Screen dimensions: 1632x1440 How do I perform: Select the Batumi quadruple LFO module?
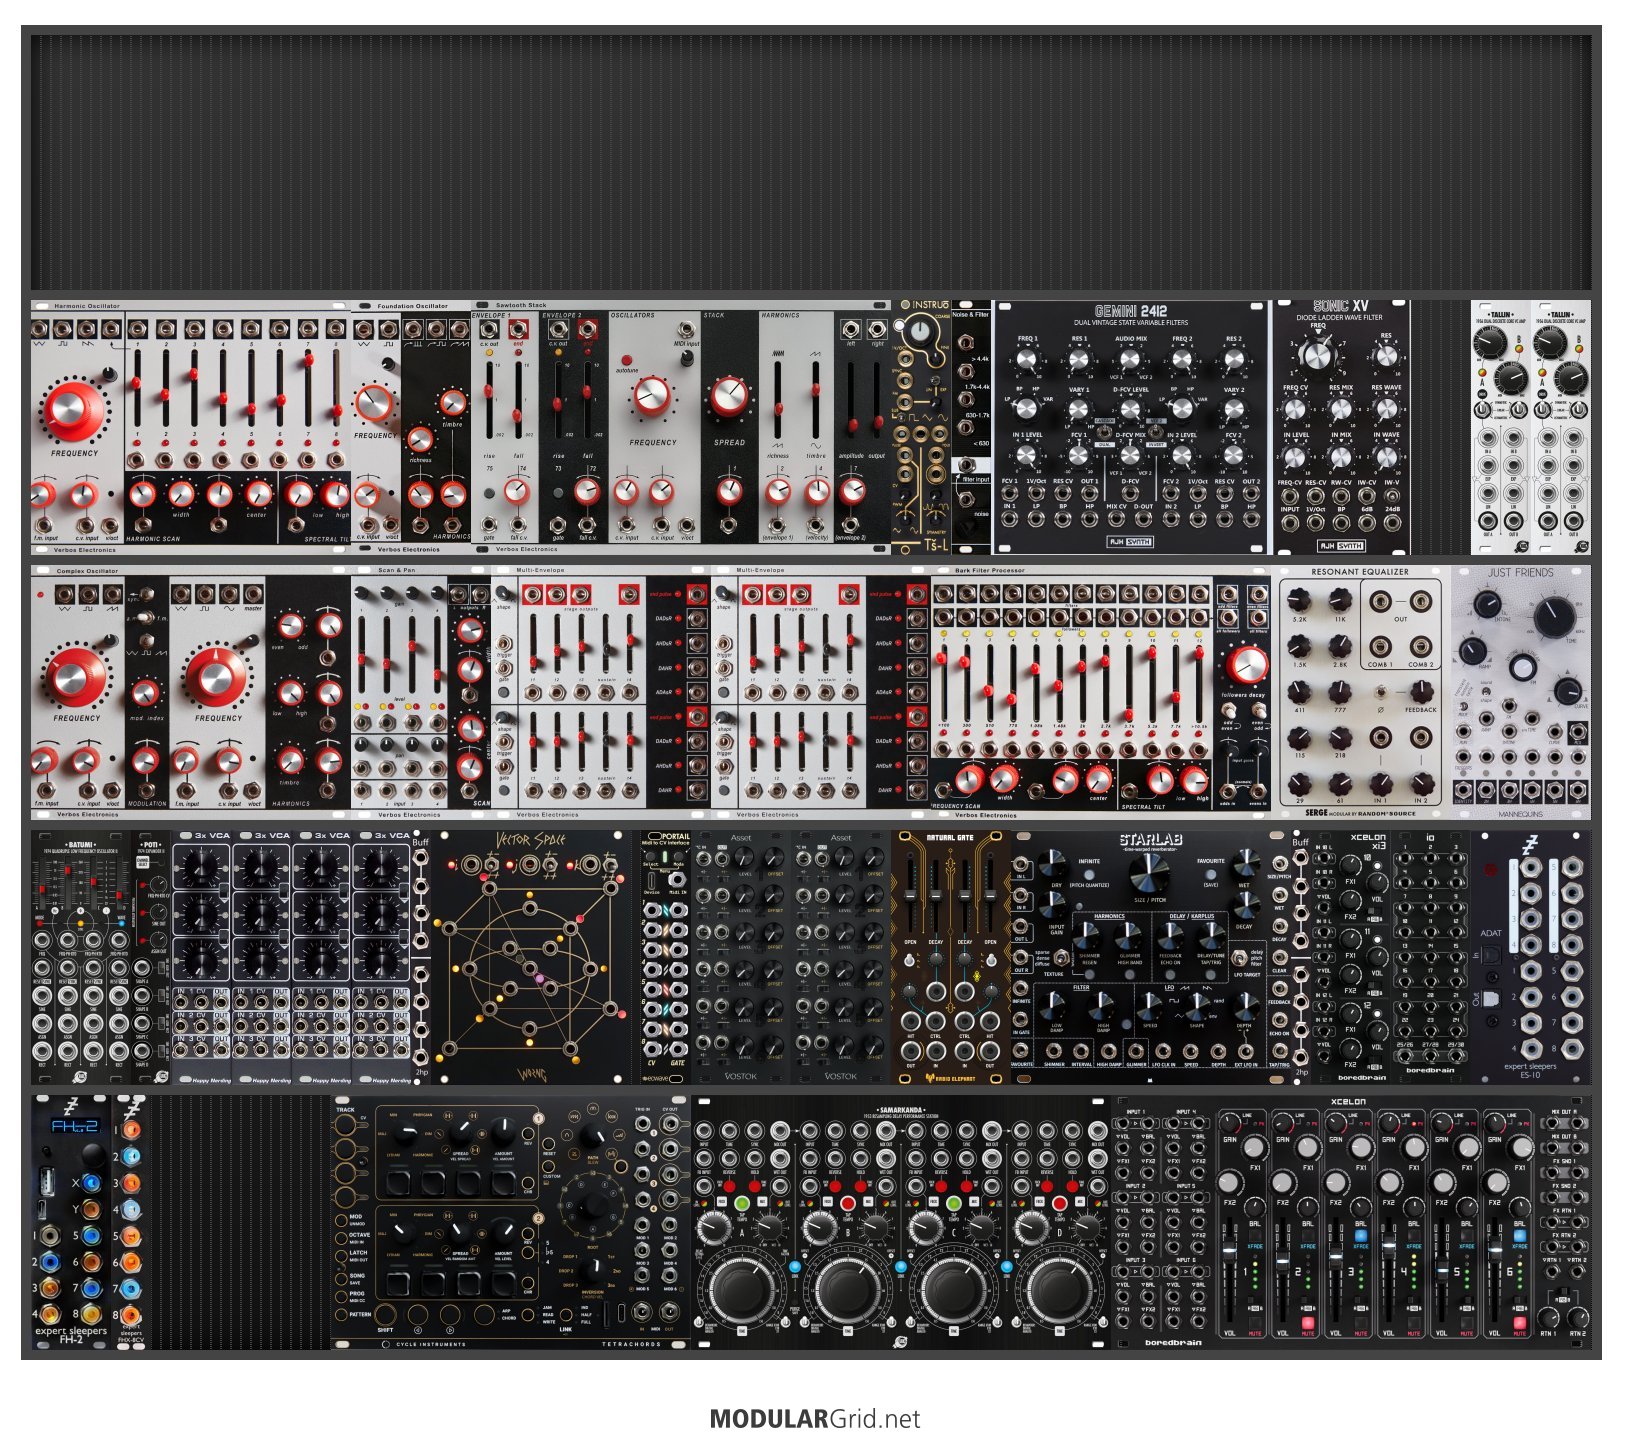[83, 958]
